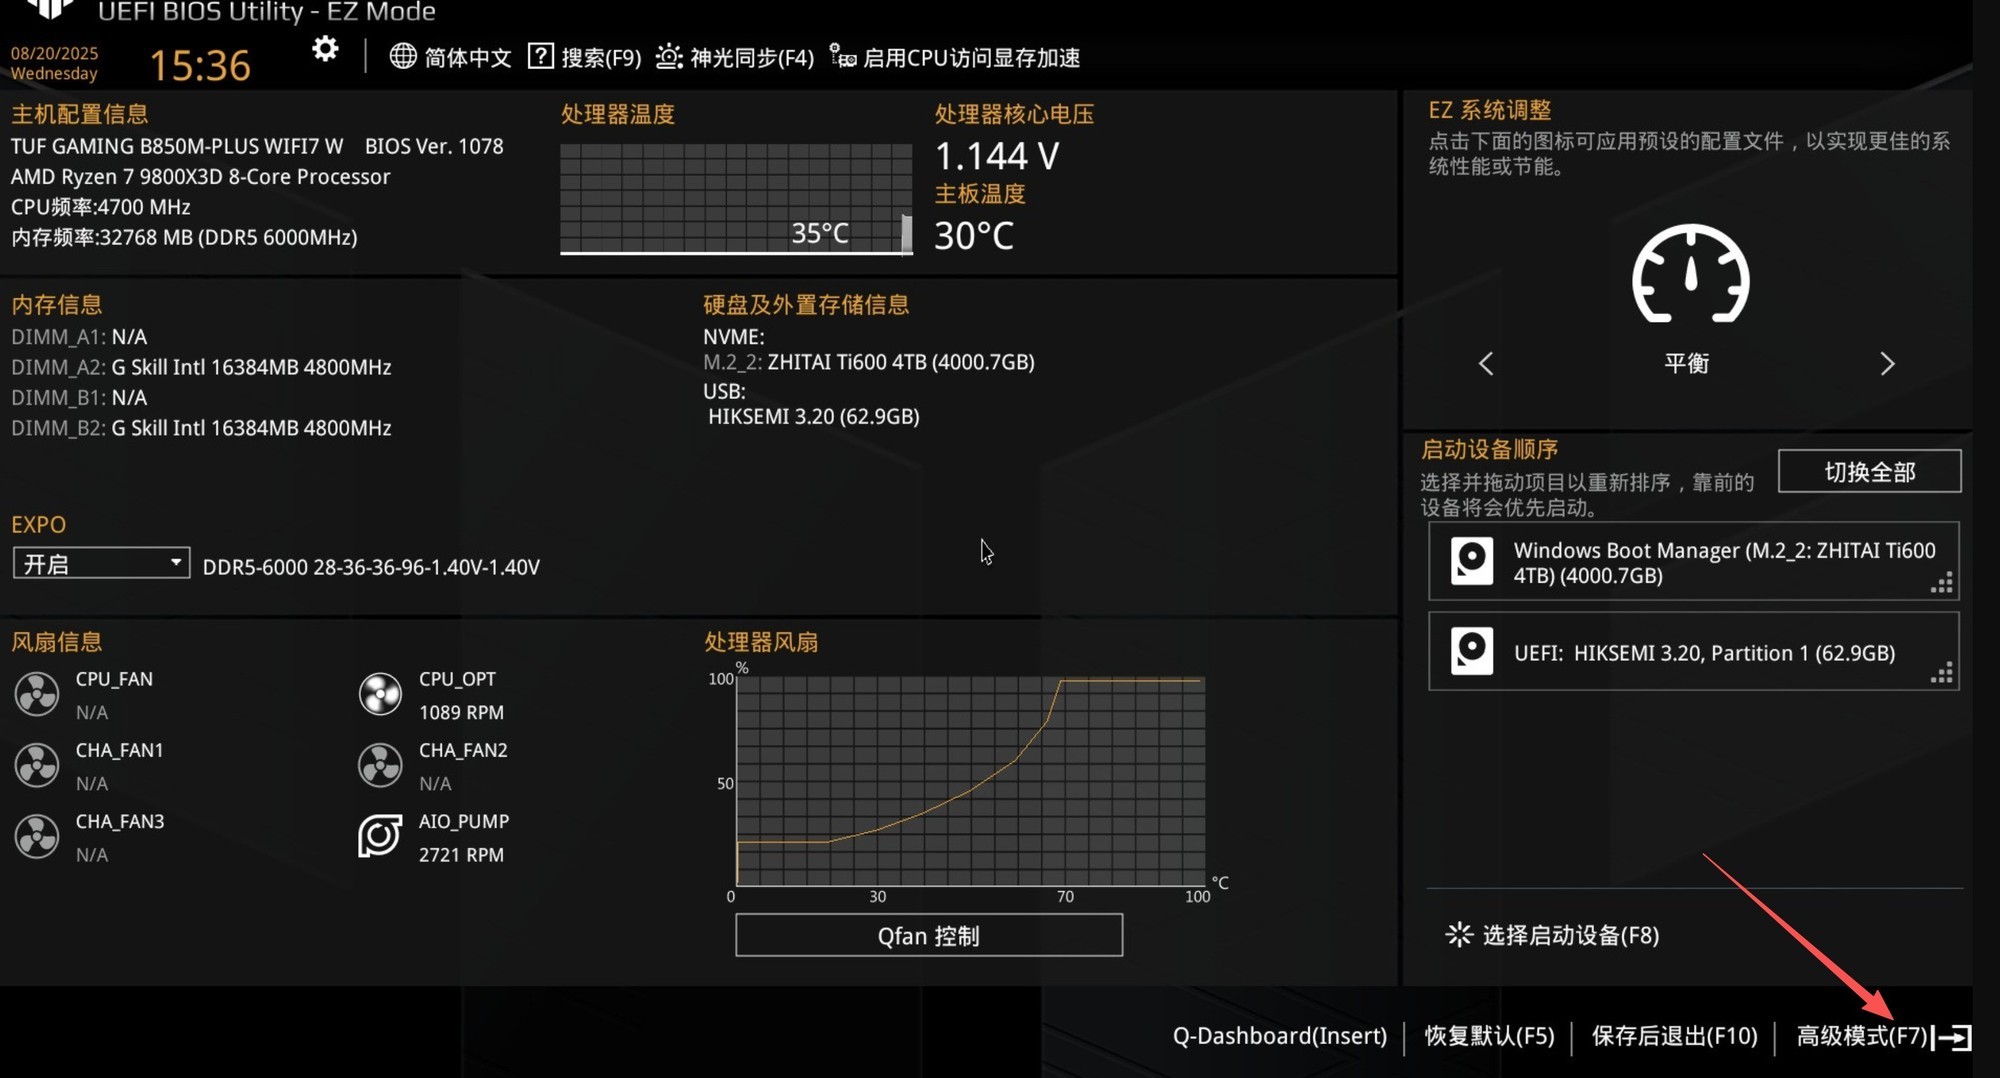Click the EZ tuning speedometer gauge icon

tap(1690, 274)
